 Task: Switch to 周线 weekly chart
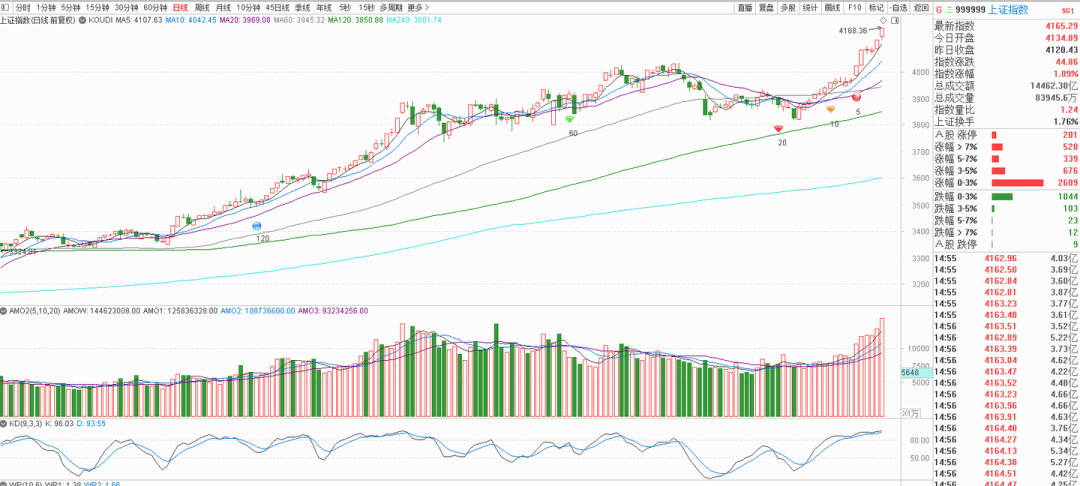point(202,8)
